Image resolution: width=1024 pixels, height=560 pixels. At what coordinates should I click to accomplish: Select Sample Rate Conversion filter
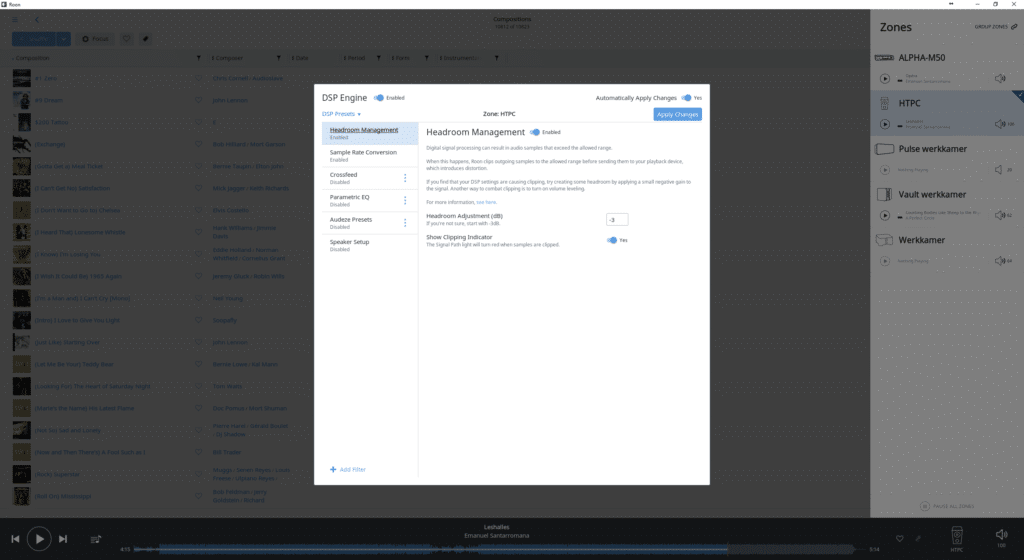[370, 155]
